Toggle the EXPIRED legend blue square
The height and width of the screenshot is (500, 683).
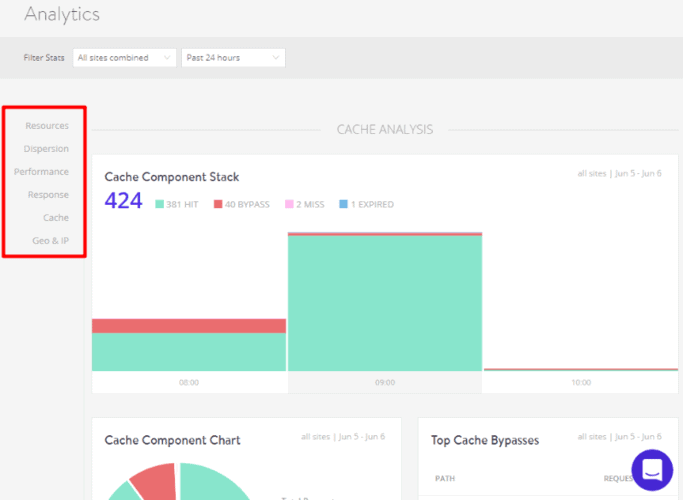click(x=343, y=204)
